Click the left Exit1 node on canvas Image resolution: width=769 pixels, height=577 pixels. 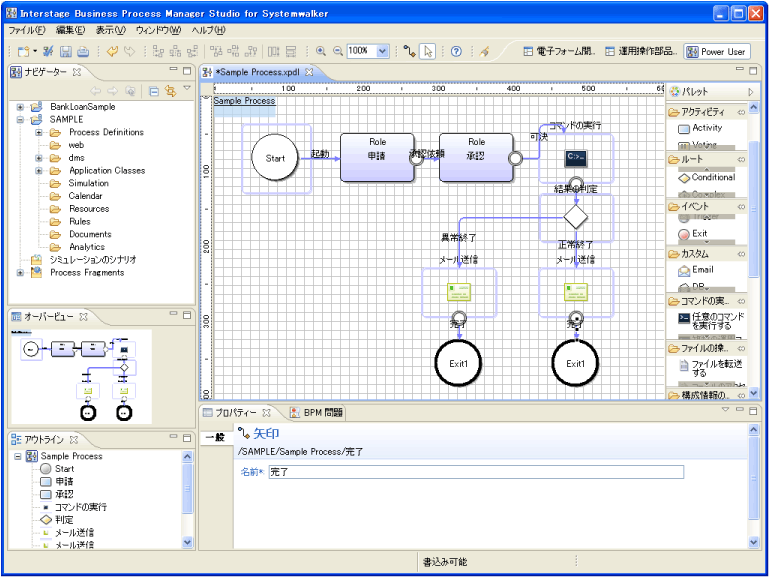pos(459,363)
